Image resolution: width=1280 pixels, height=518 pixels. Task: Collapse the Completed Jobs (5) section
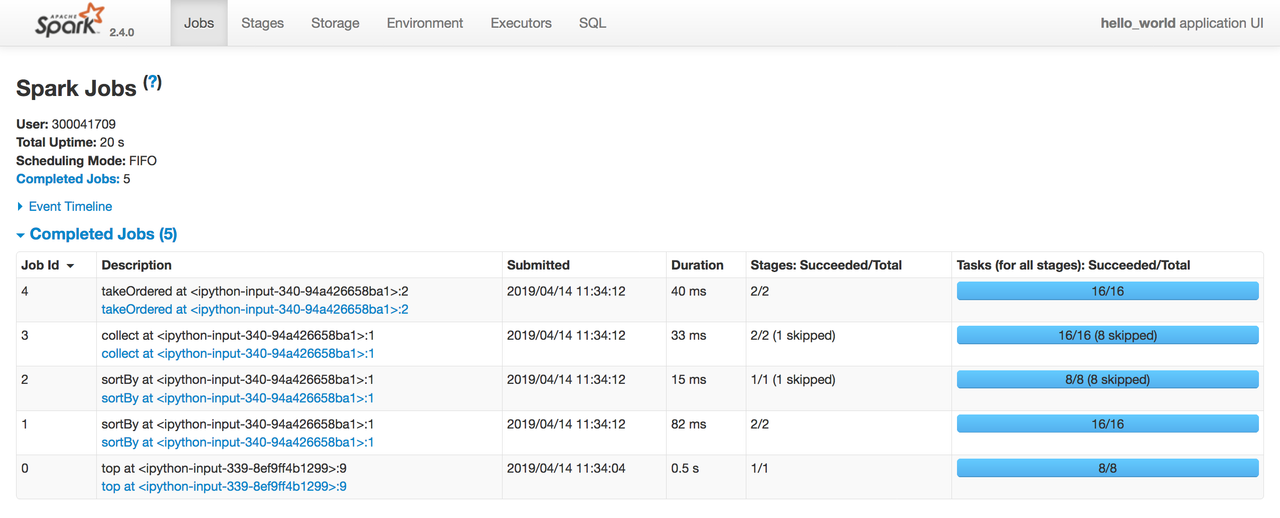coord(96,234)
